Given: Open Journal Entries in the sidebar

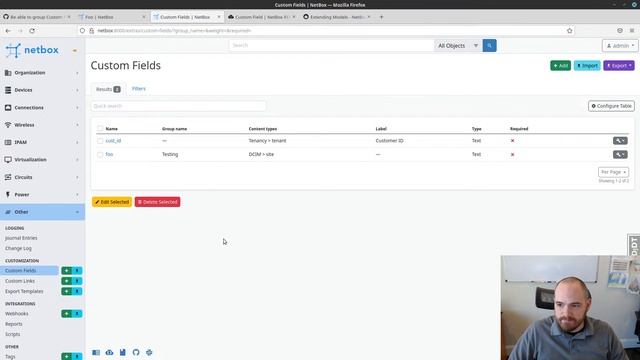Looking at the screenshot, I should [21, 238].
